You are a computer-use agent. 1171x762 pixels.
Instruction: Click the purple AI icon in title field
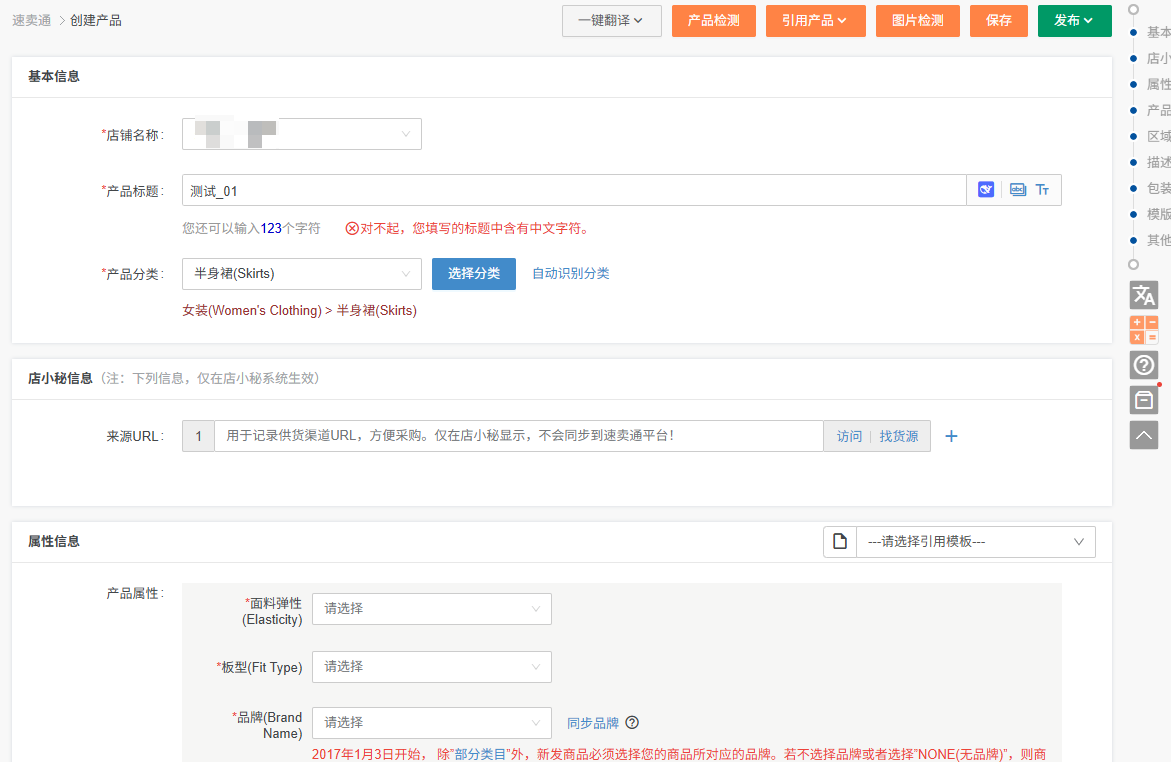[986, 190]
